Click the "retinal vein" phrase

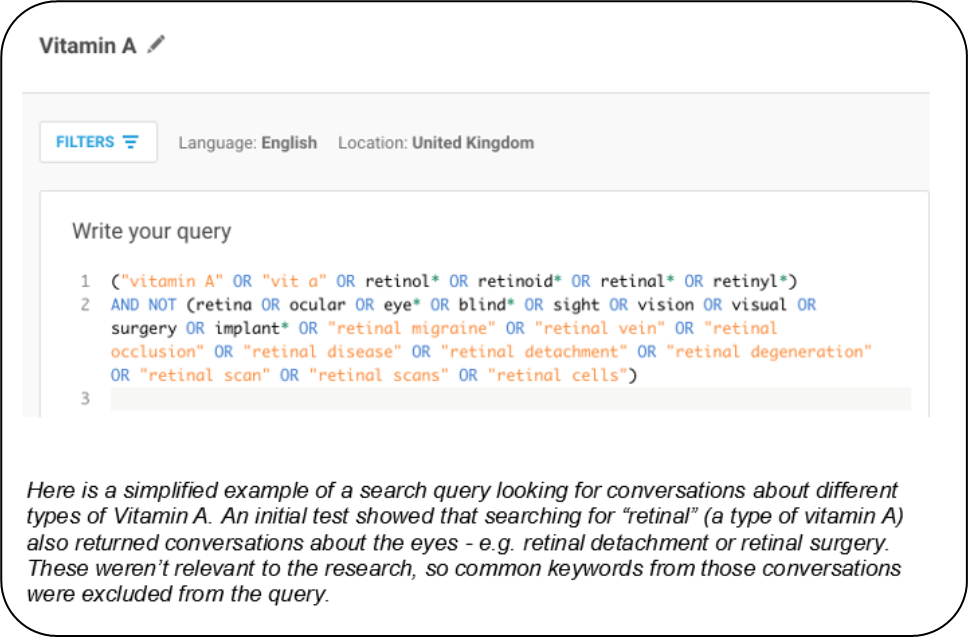tap(599, 328)
